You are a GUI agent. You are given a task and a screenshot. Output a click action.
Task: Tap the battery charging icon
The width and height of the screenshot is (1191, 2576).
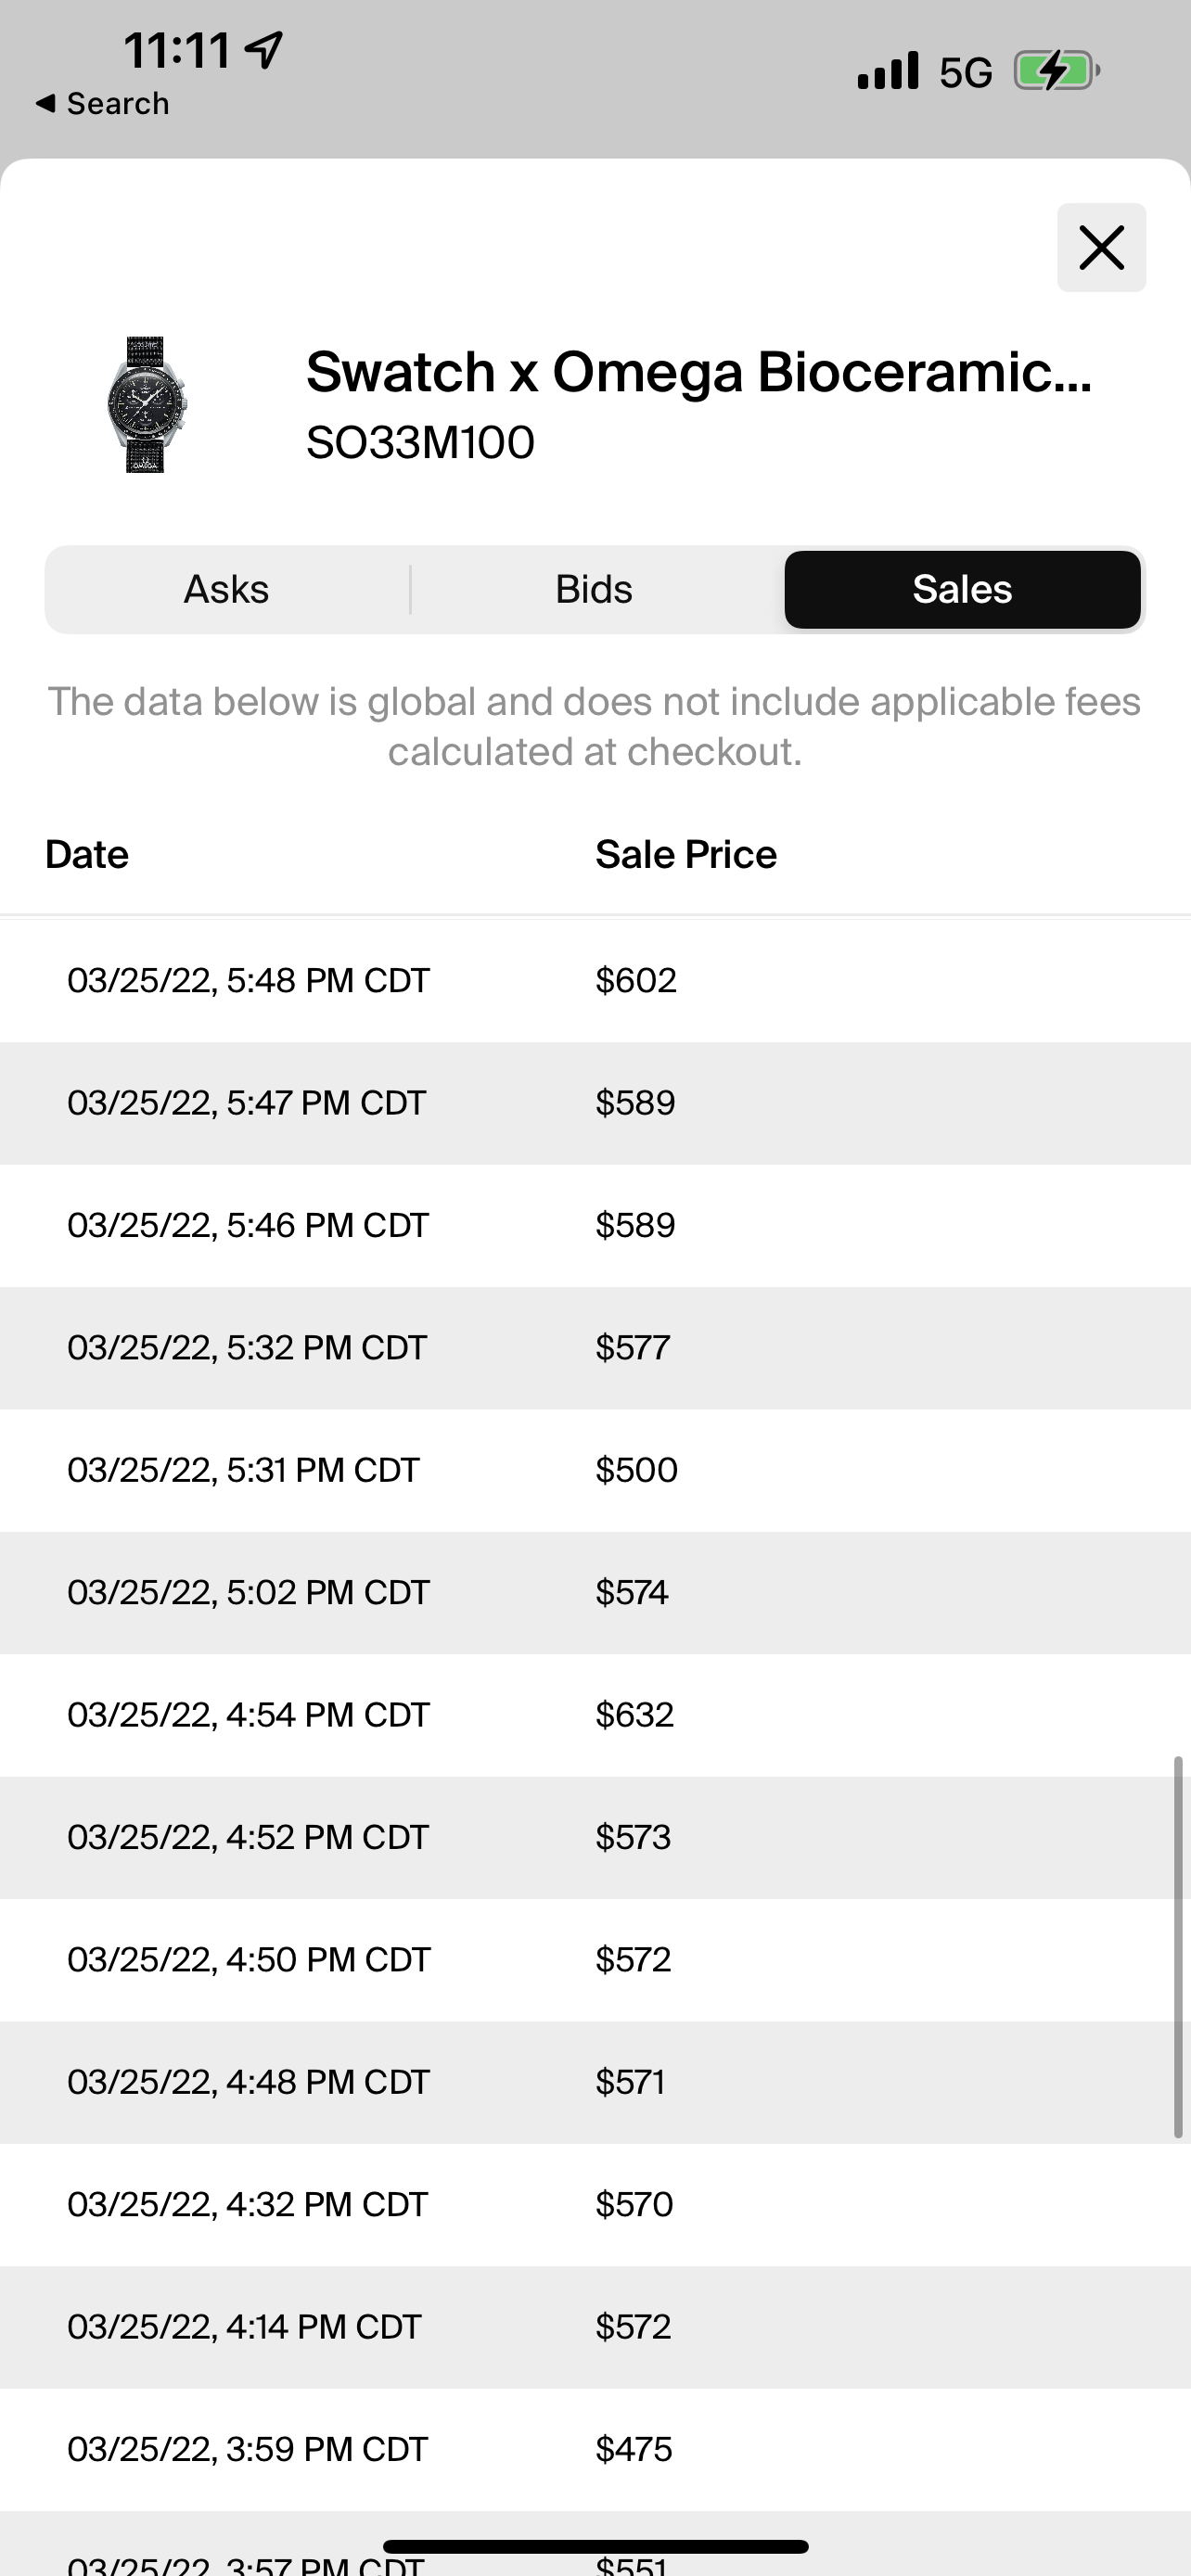click(1056, 72)
